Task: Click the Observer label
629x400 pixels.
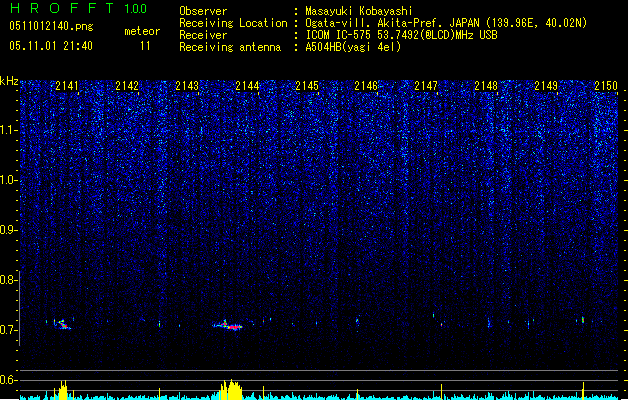Action: point(203,11)
